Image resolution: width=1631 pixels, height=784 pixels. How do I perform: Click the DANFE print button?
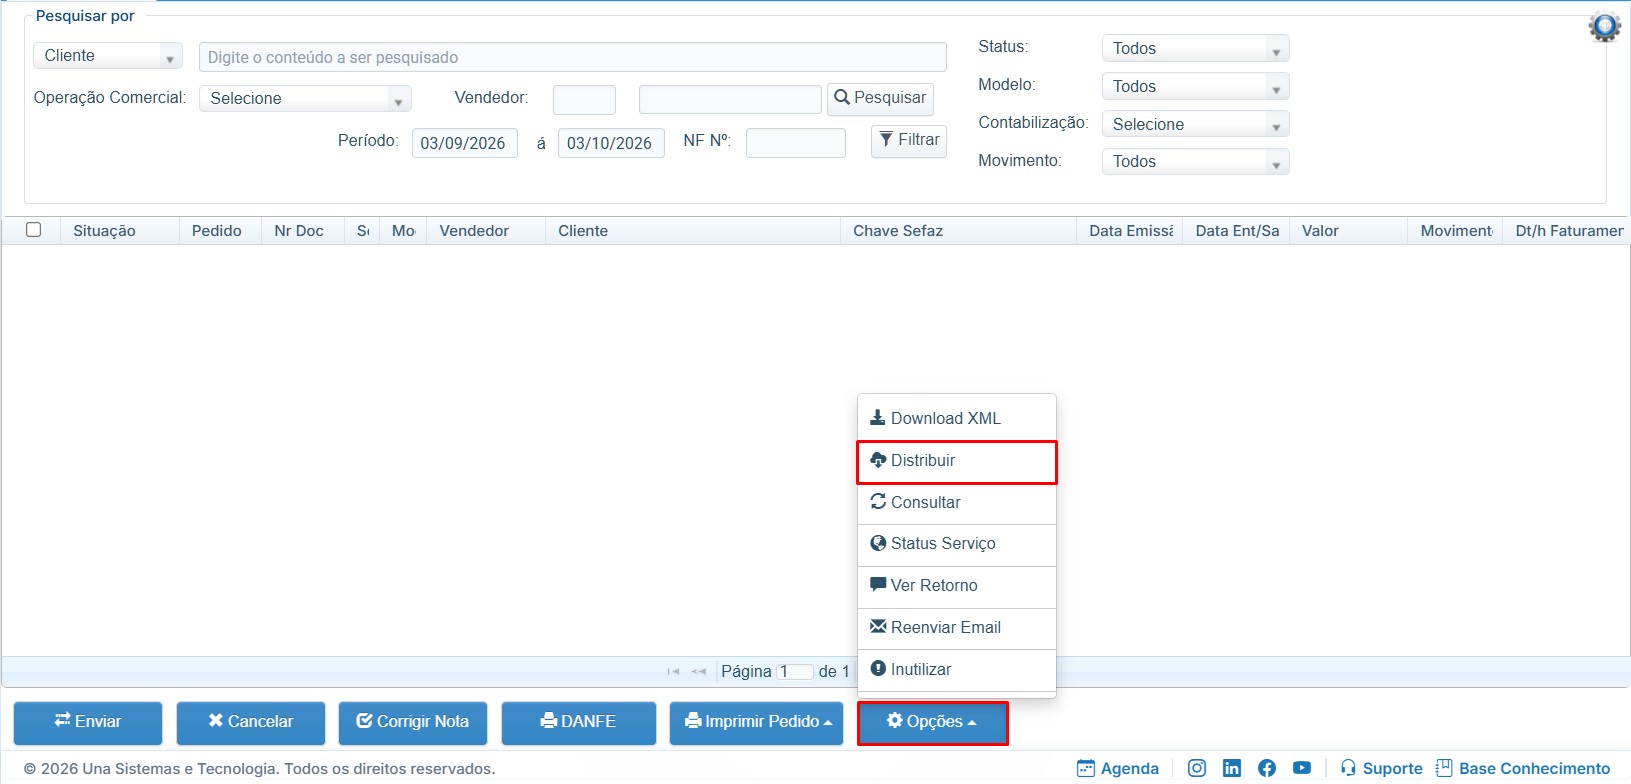(x=579, y=722)
